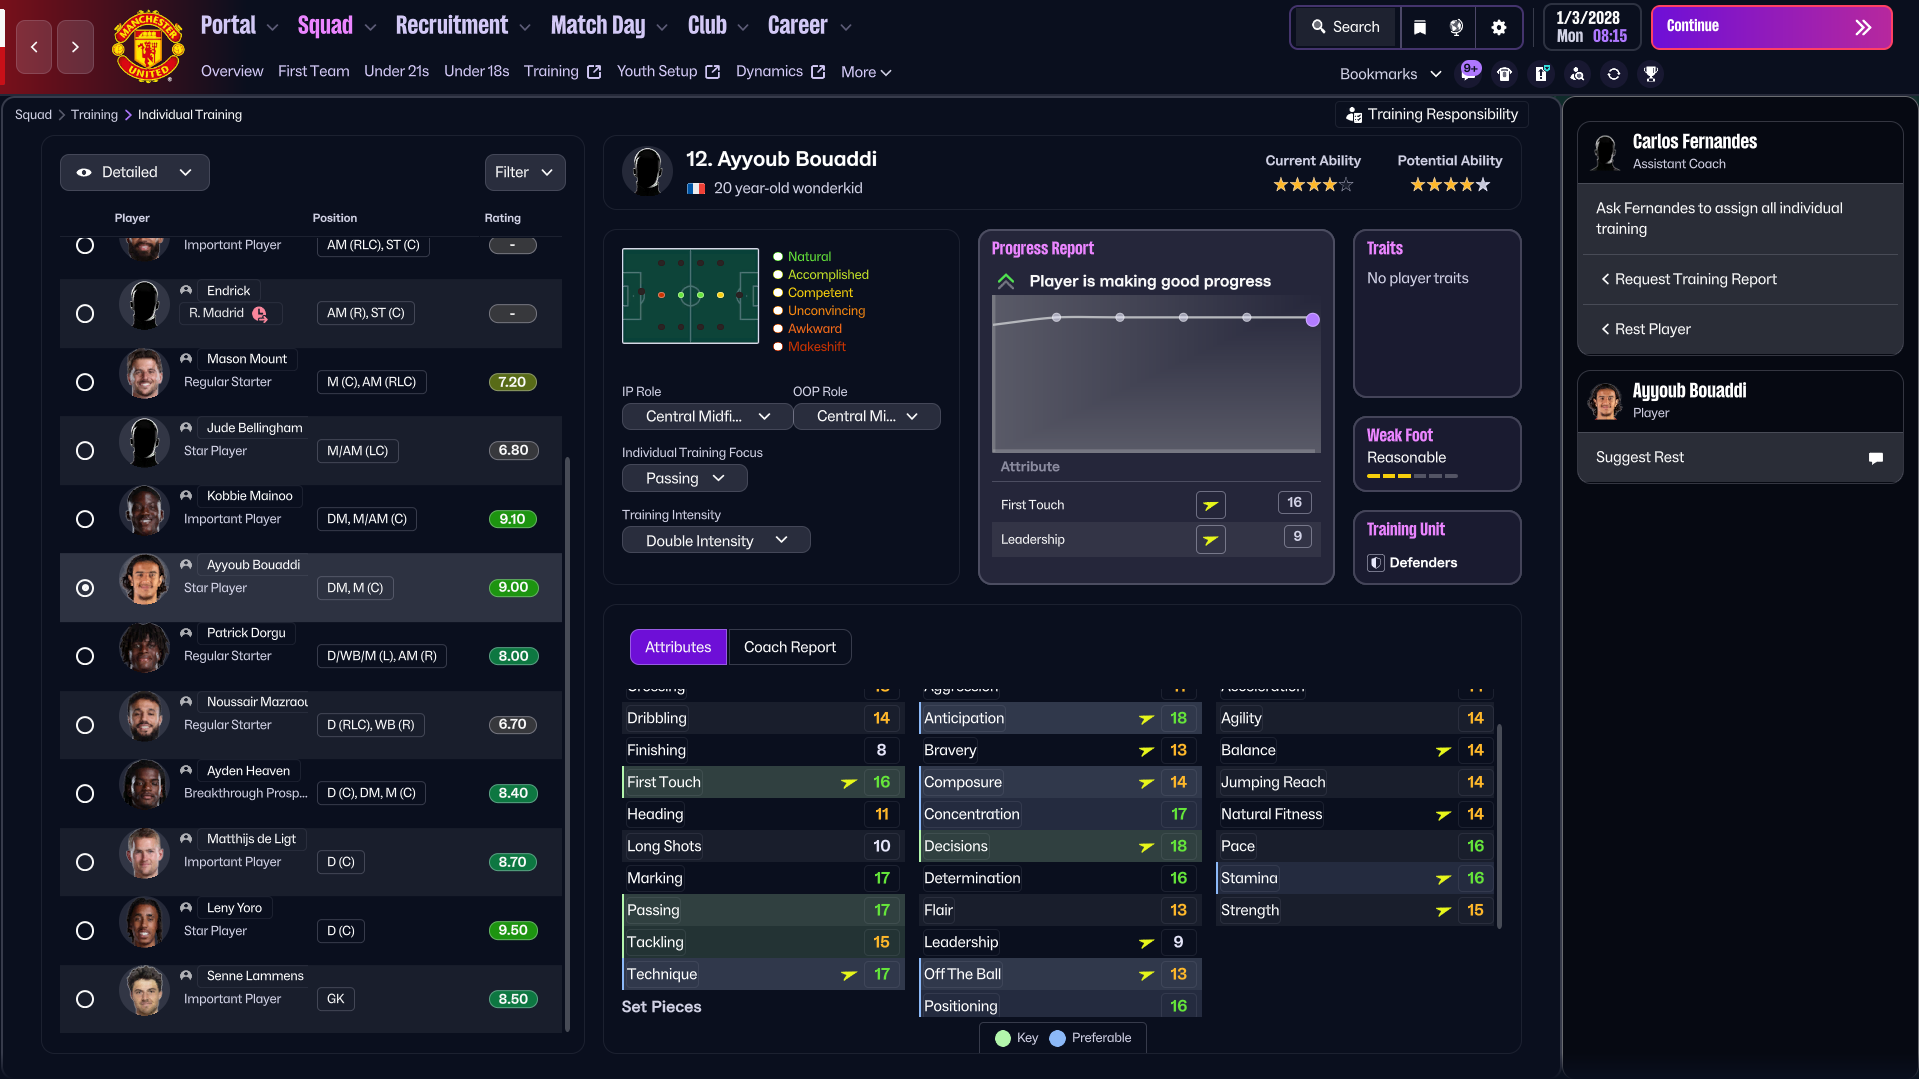1919x1079 pixels.
Task: Open the world globe icon
Action: (x=1457, y=27)
